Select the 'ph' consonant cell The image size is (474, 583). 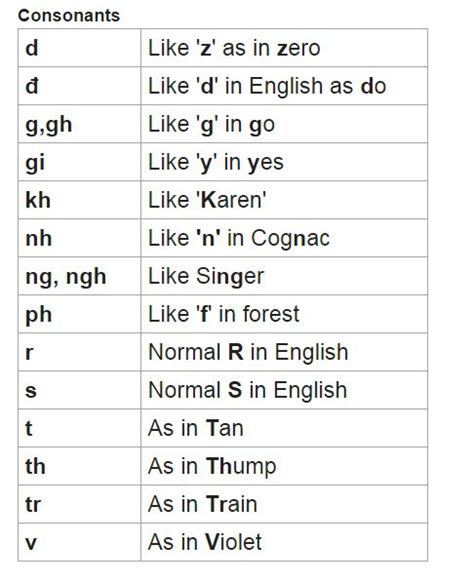(80, 314)
